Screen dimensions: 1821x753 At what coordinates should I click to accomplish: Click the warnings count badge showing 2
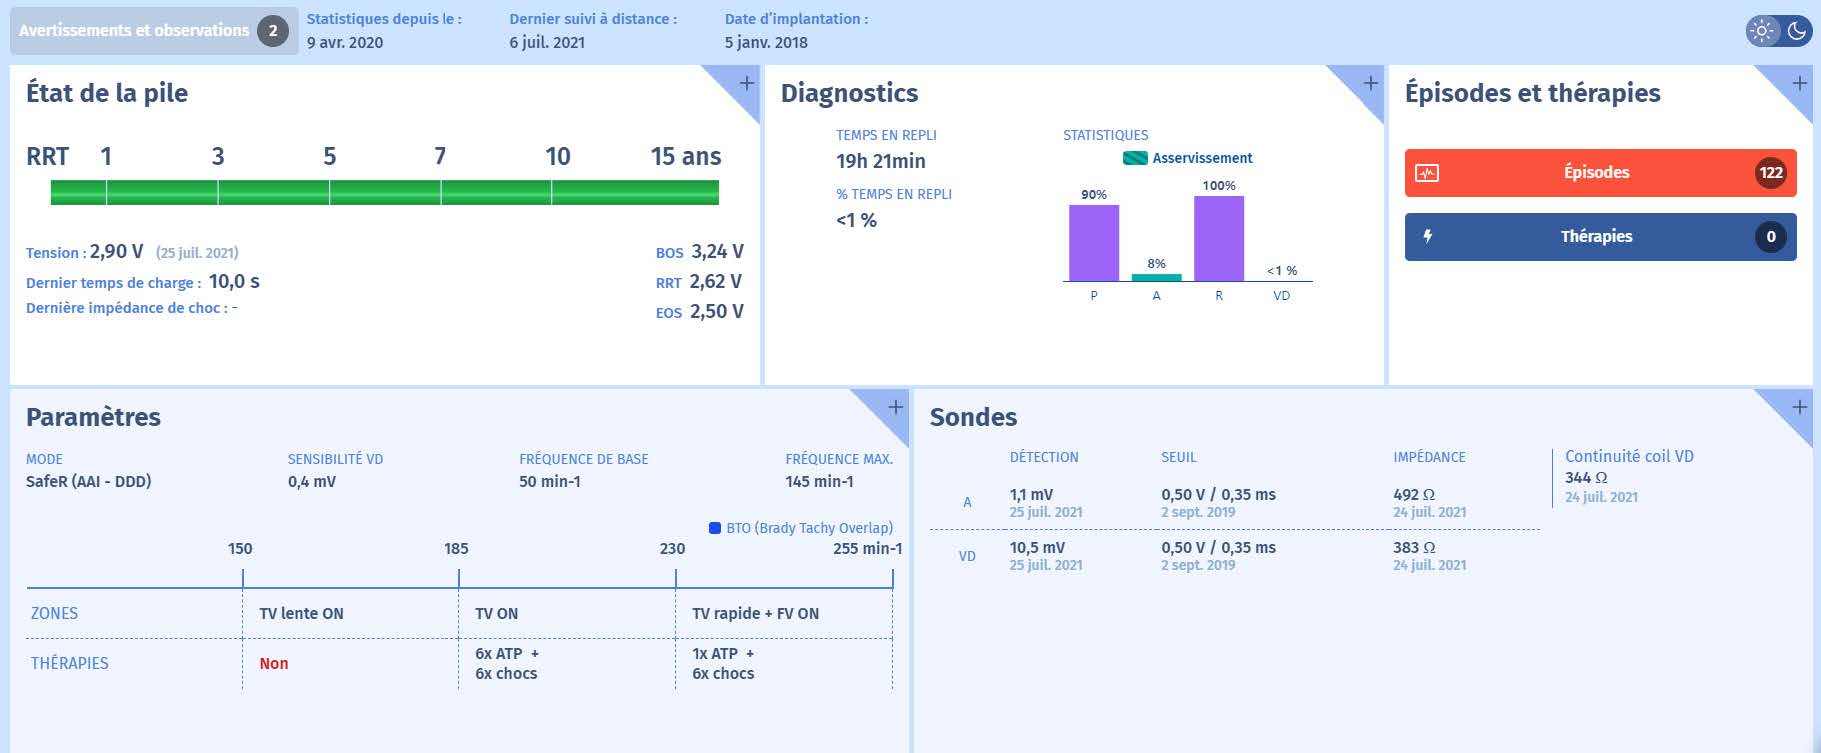pos(272,31)
